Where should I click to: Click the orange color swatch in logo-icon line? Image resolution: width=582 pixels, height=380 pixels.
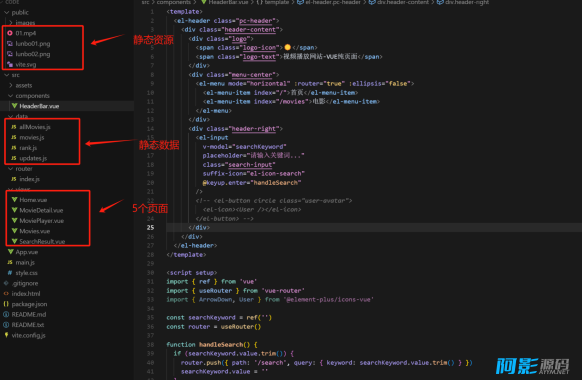tap(287, 47)
